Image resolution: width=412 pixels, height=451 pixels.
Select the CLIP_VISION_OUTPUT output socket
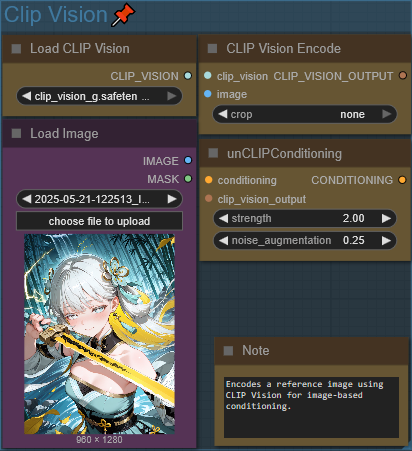coord(403,75)
